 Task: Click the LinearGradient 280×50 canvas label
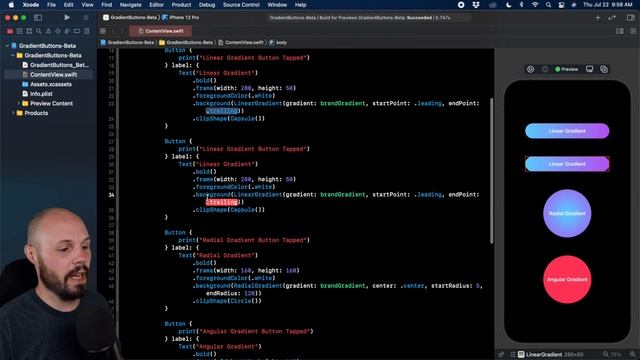tap(551, 354)
